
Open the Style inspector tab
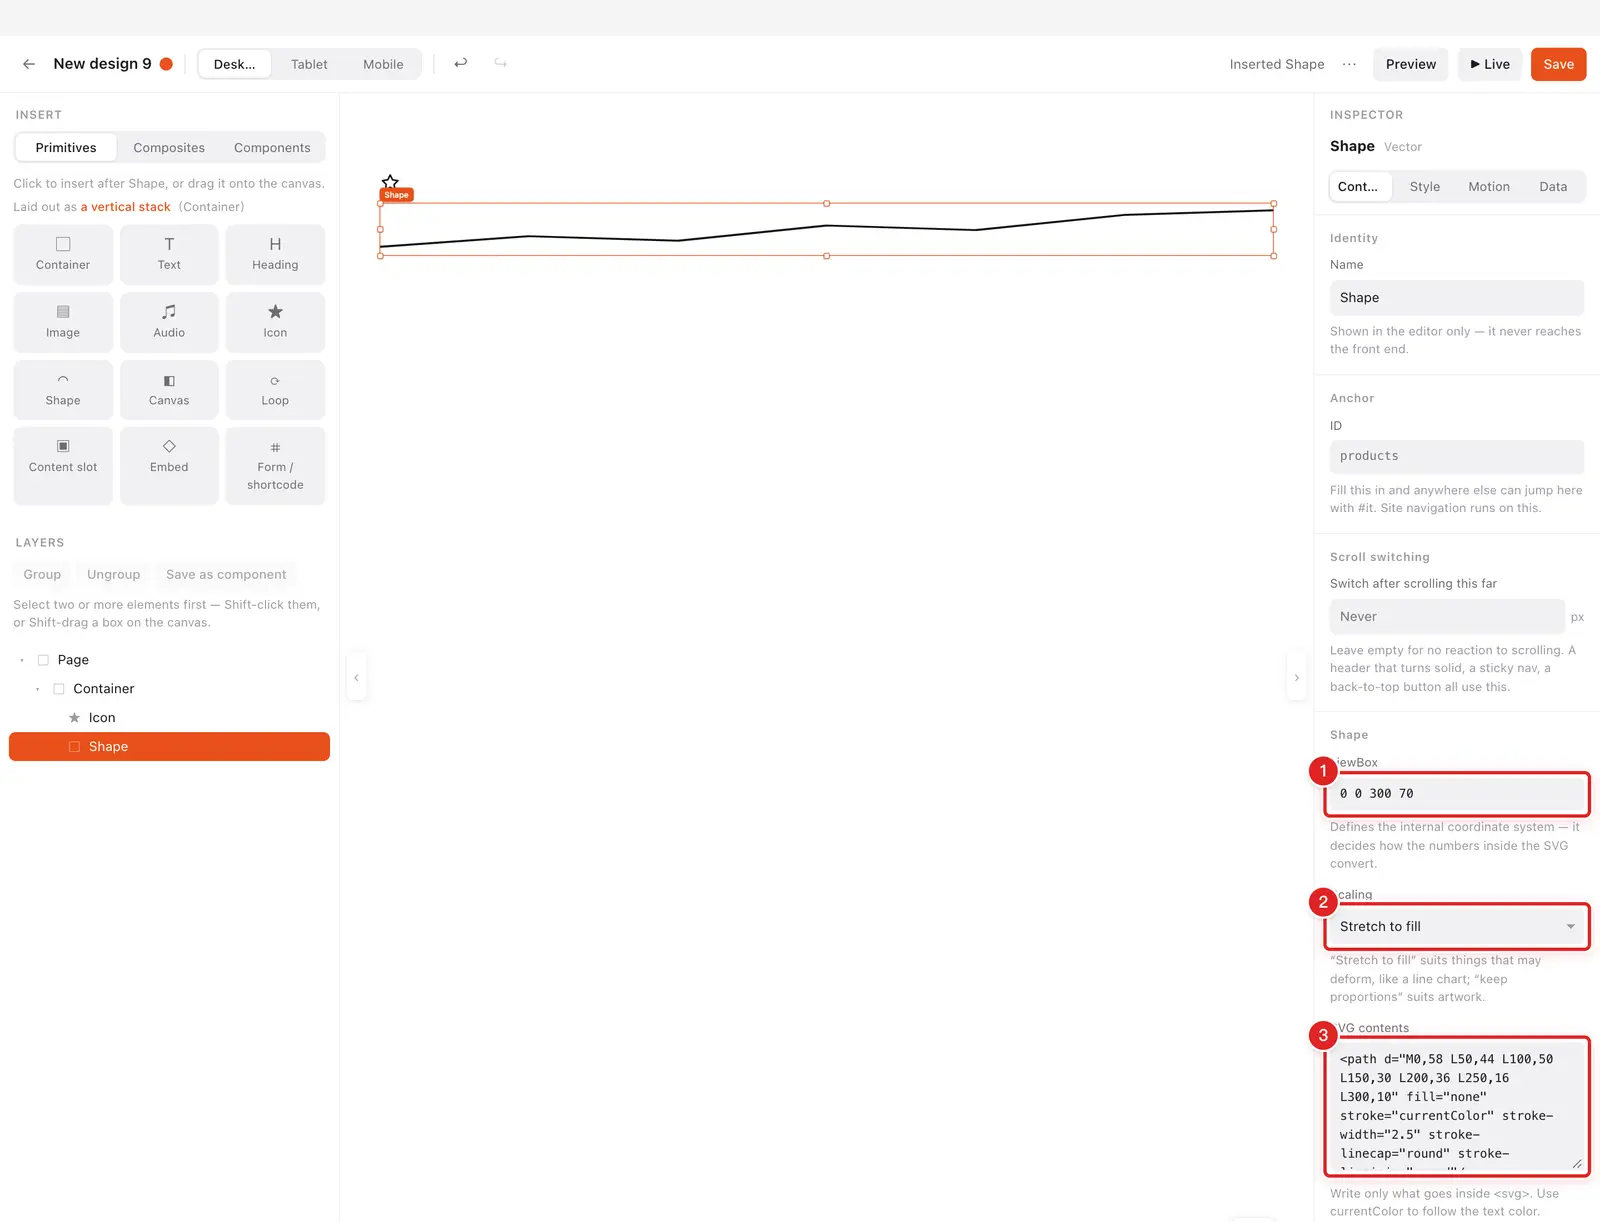(1425, 187)
